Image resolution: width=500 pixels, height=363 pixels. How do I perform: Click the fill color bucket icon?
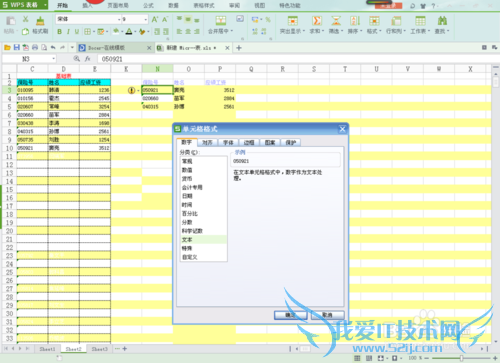coord(116,31)
